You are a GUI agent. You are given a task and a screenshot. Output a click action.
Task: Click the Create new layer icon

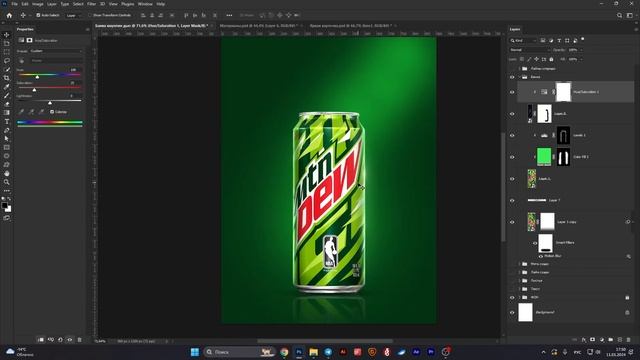pos(620,340)
